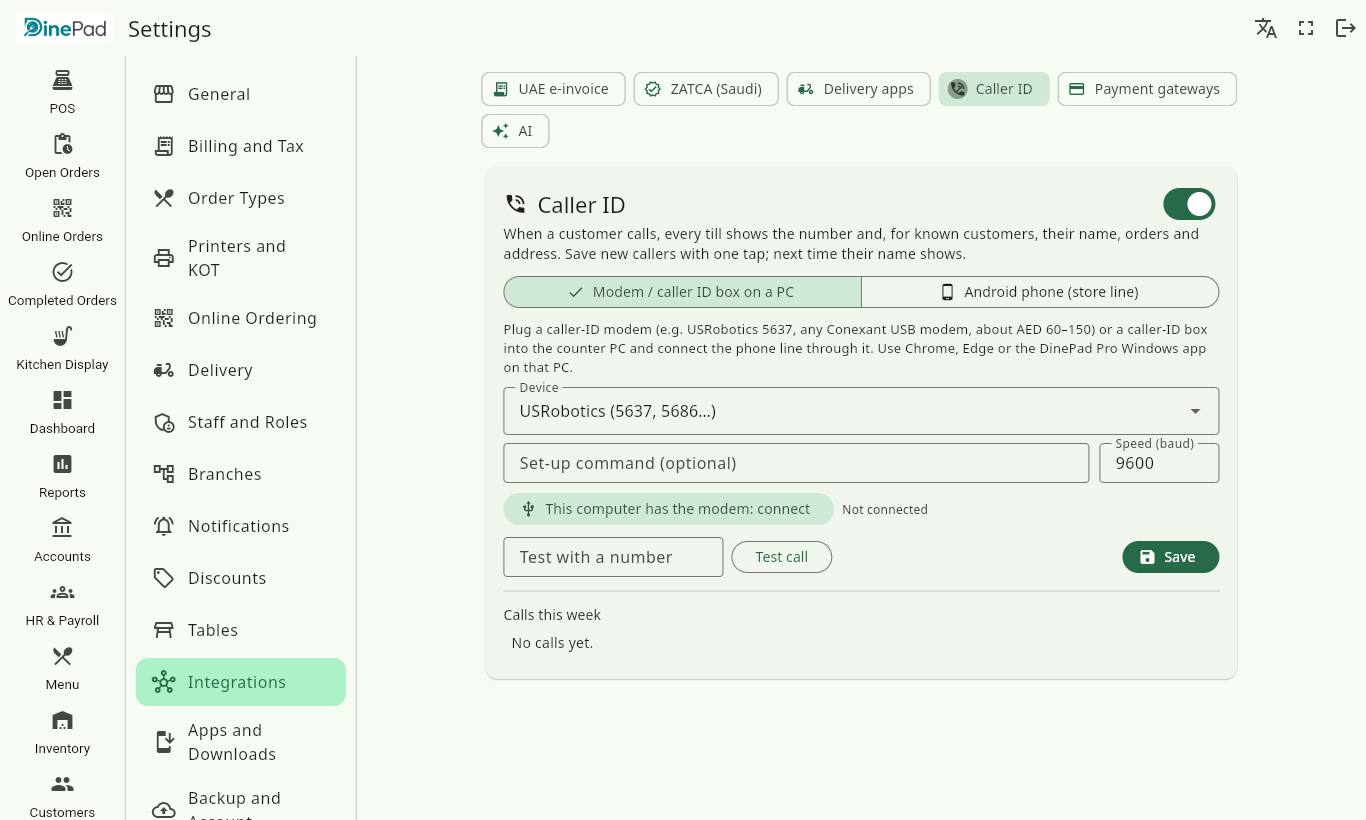Click the Test call button
The image size is (1366, 820).
(782, 557)
